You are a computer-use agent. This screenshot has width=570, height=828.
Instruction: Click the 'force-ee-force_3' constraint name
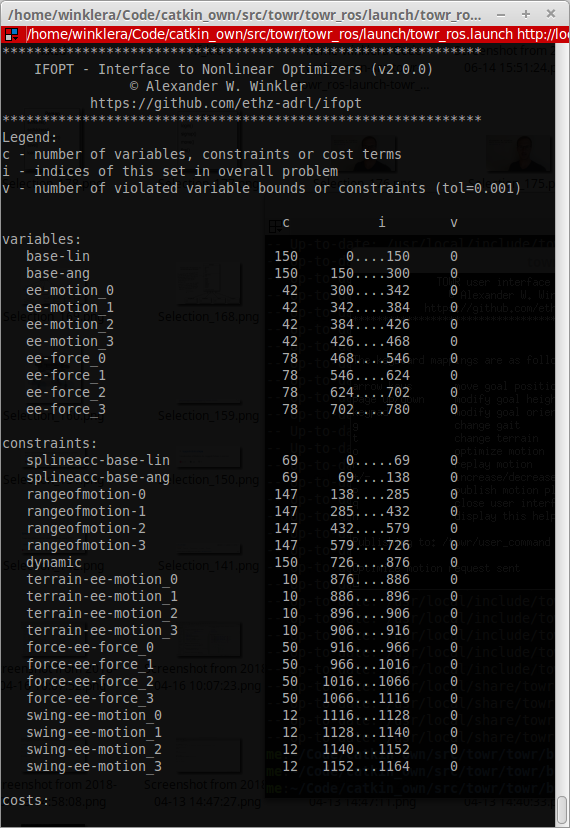click(x=90, y=698)
